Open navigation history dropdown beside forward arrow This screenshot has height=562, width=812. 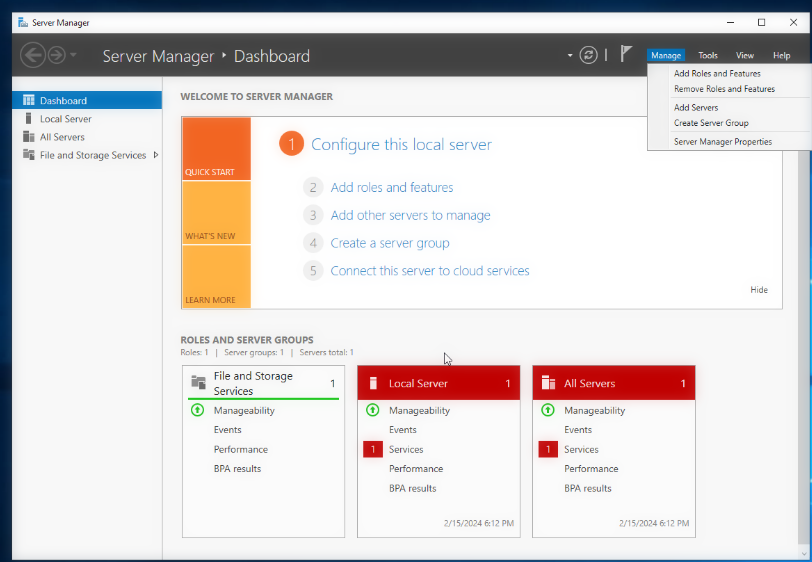click(73, 55)
